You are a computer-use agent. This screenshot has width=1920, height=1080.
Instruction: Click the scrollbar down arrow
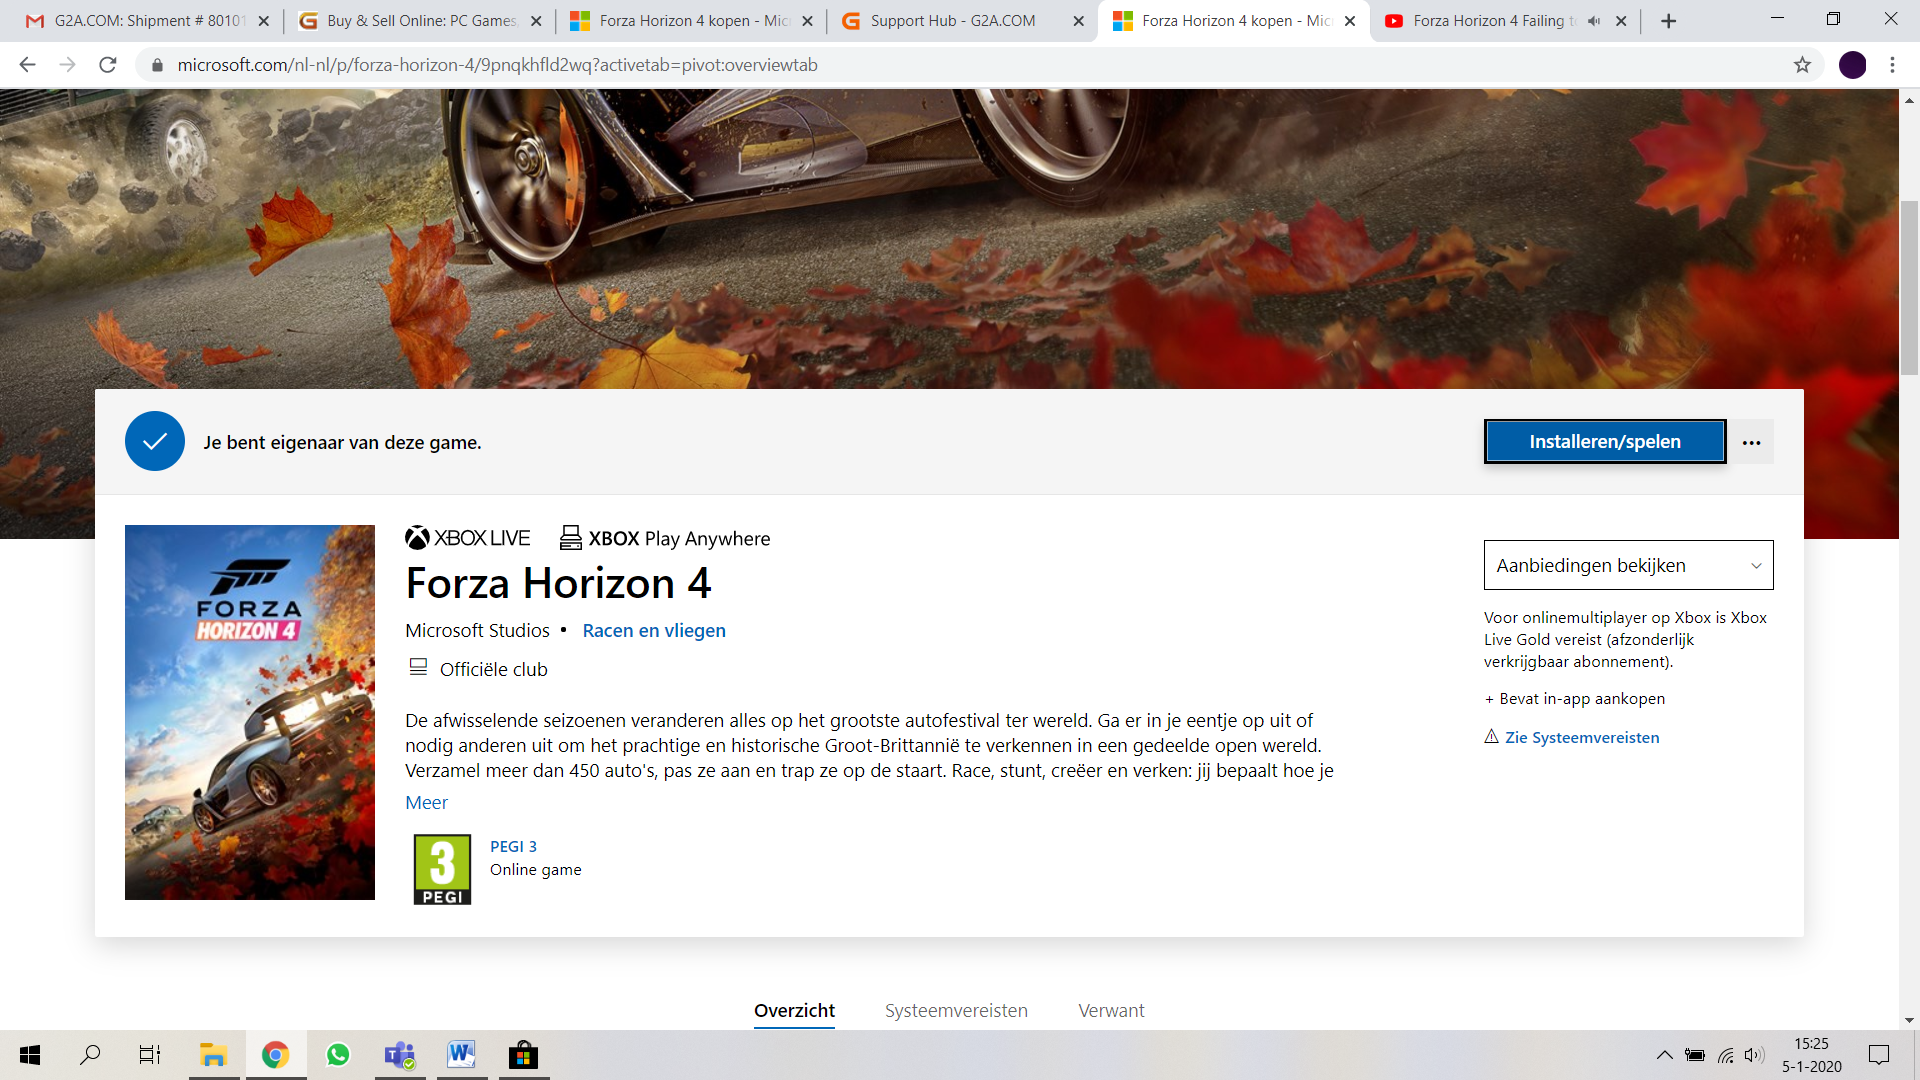[x=1909, y=1020]
